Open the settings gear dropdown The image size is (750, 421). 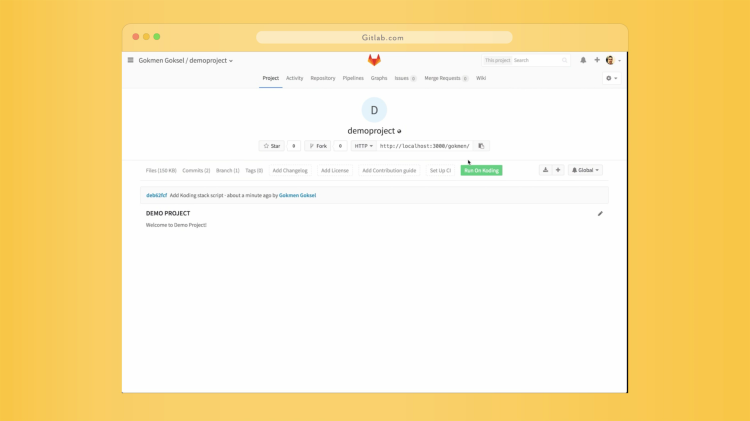tap(611, 78)
